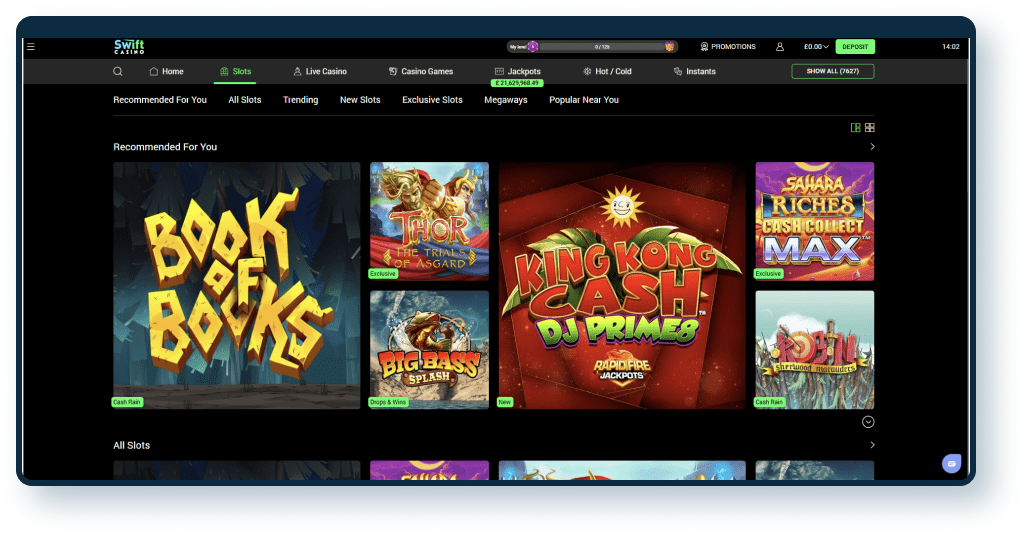Open All Slots section arrow

[x=872, y=445]
